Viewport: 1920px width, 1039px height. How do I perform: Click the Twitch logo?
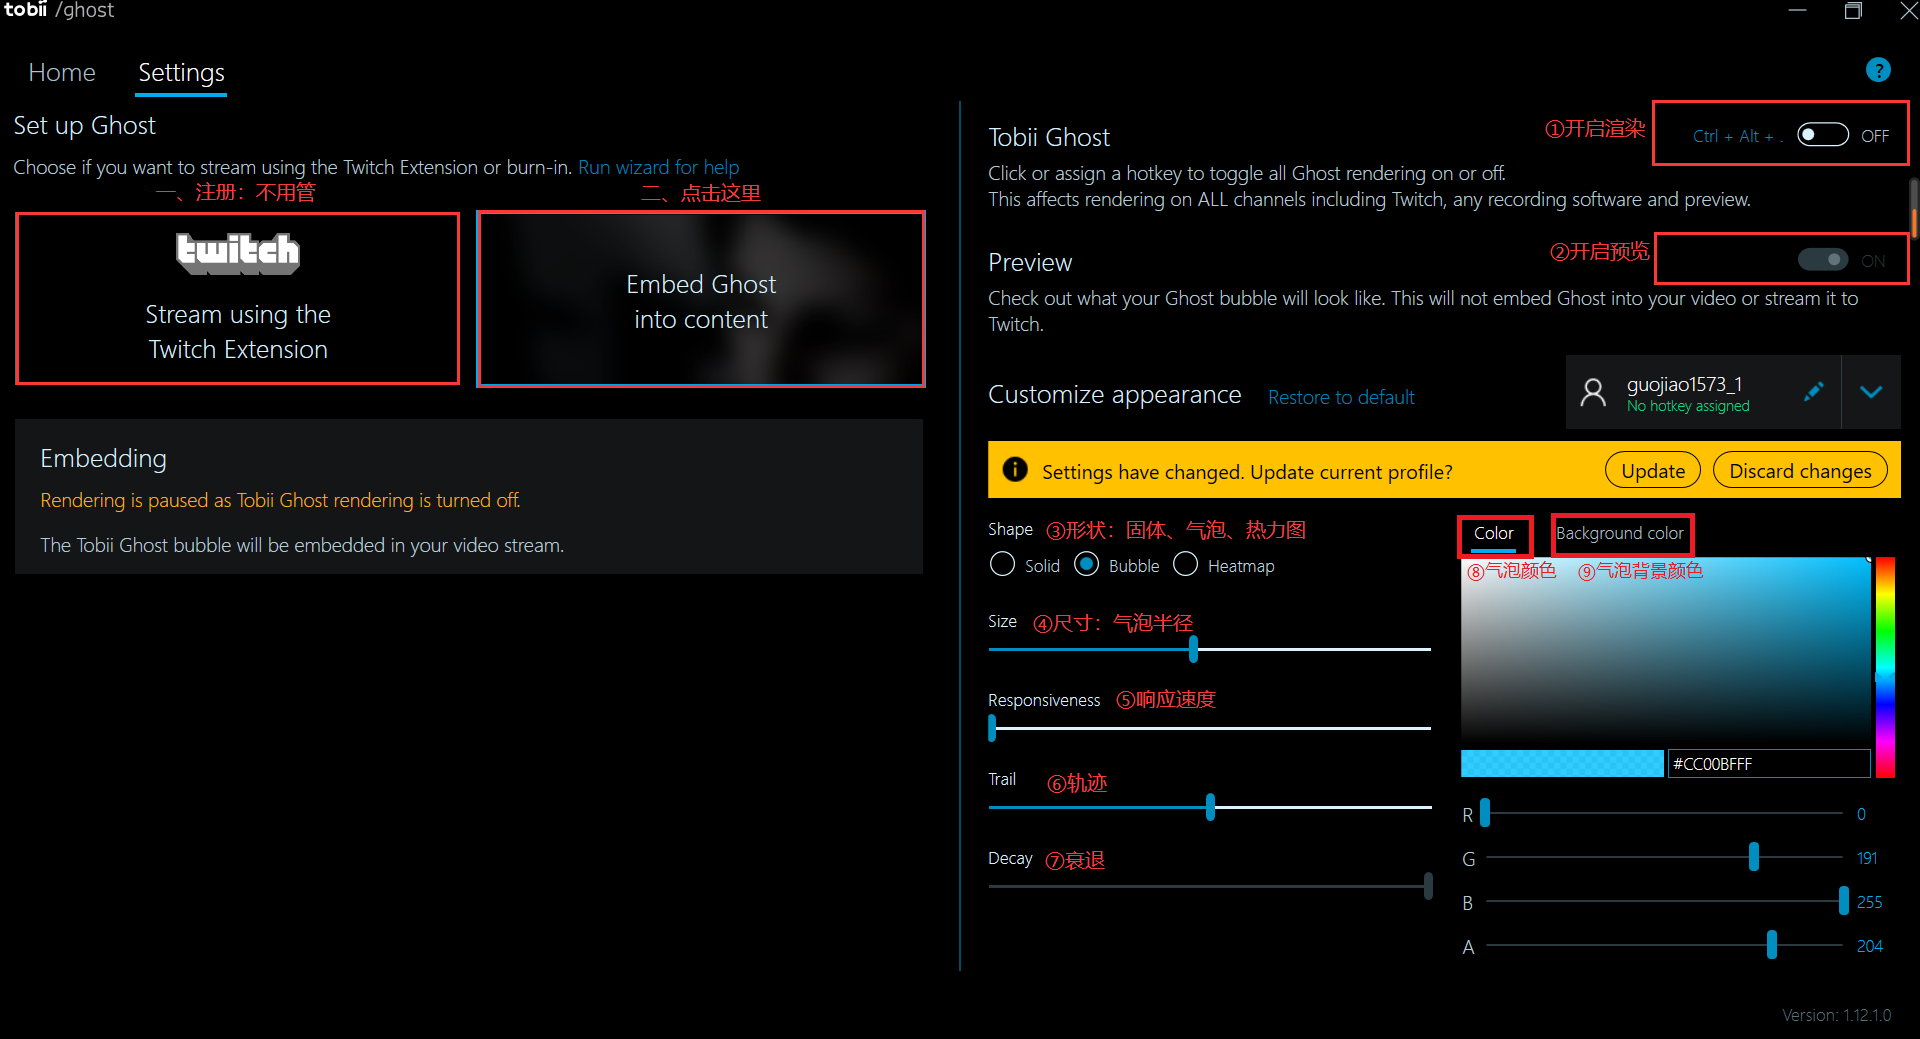(238, 253)
